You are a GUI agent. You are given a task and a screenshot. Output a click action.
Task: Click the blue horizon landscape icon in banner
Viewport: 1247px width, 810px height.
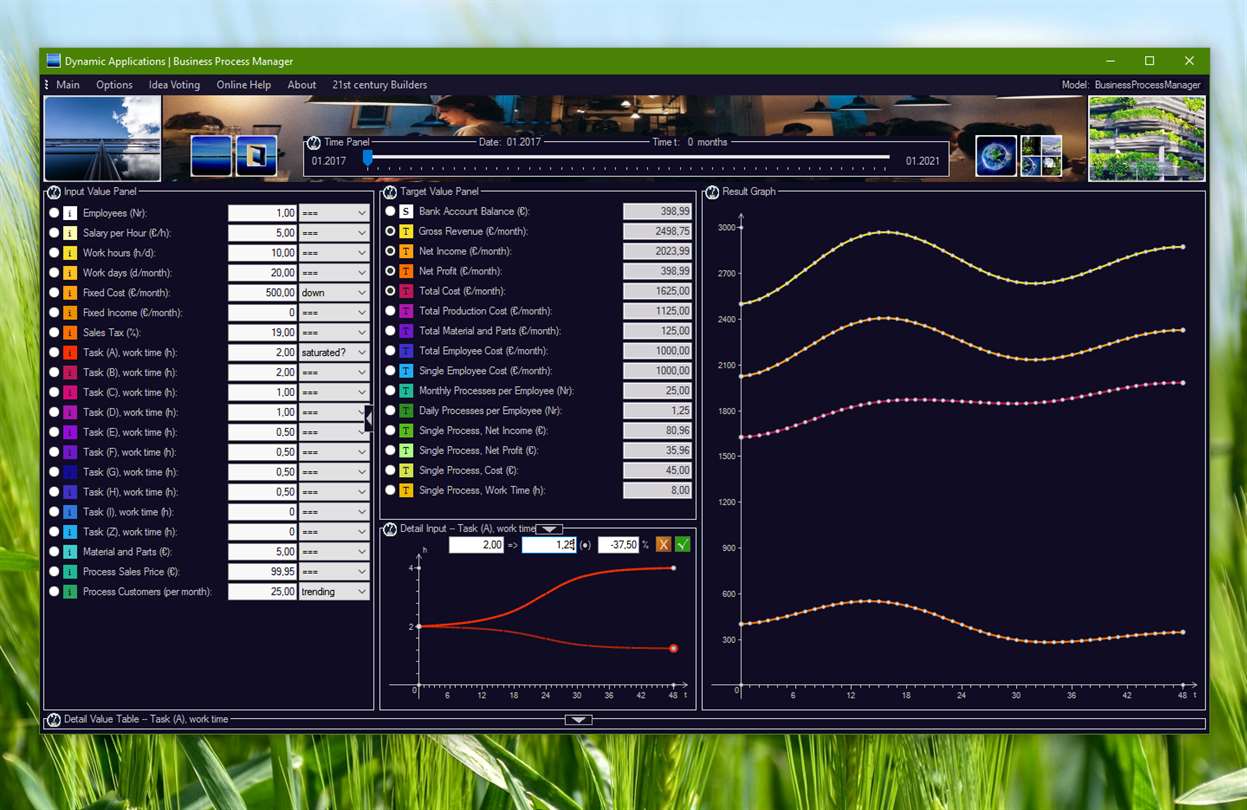(x=211, y=156)
